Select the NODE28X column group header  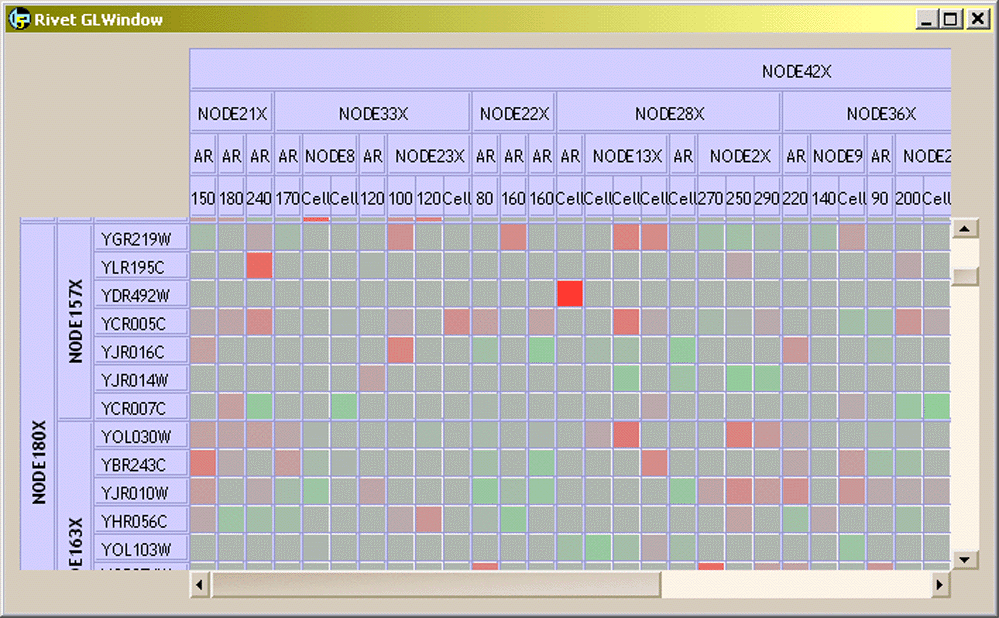tap(669, 114)
